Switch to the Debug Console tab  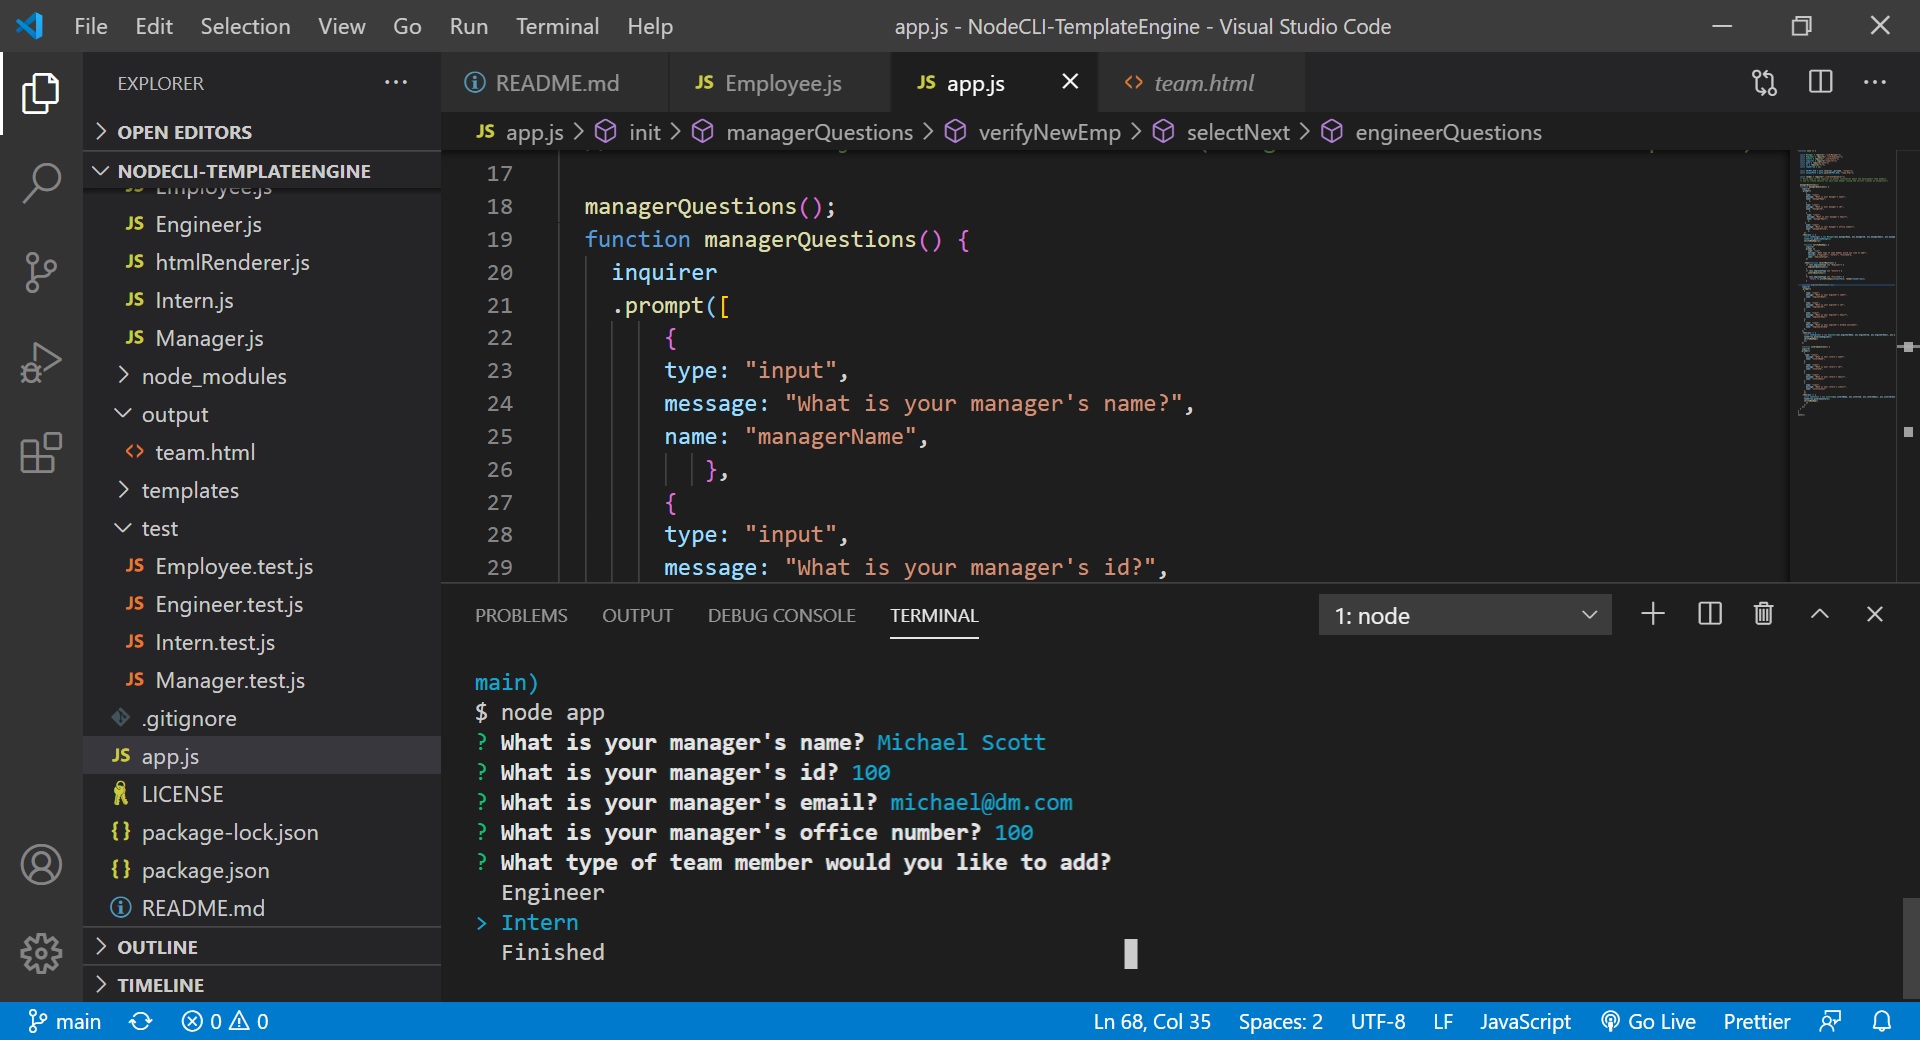[782, 615]
